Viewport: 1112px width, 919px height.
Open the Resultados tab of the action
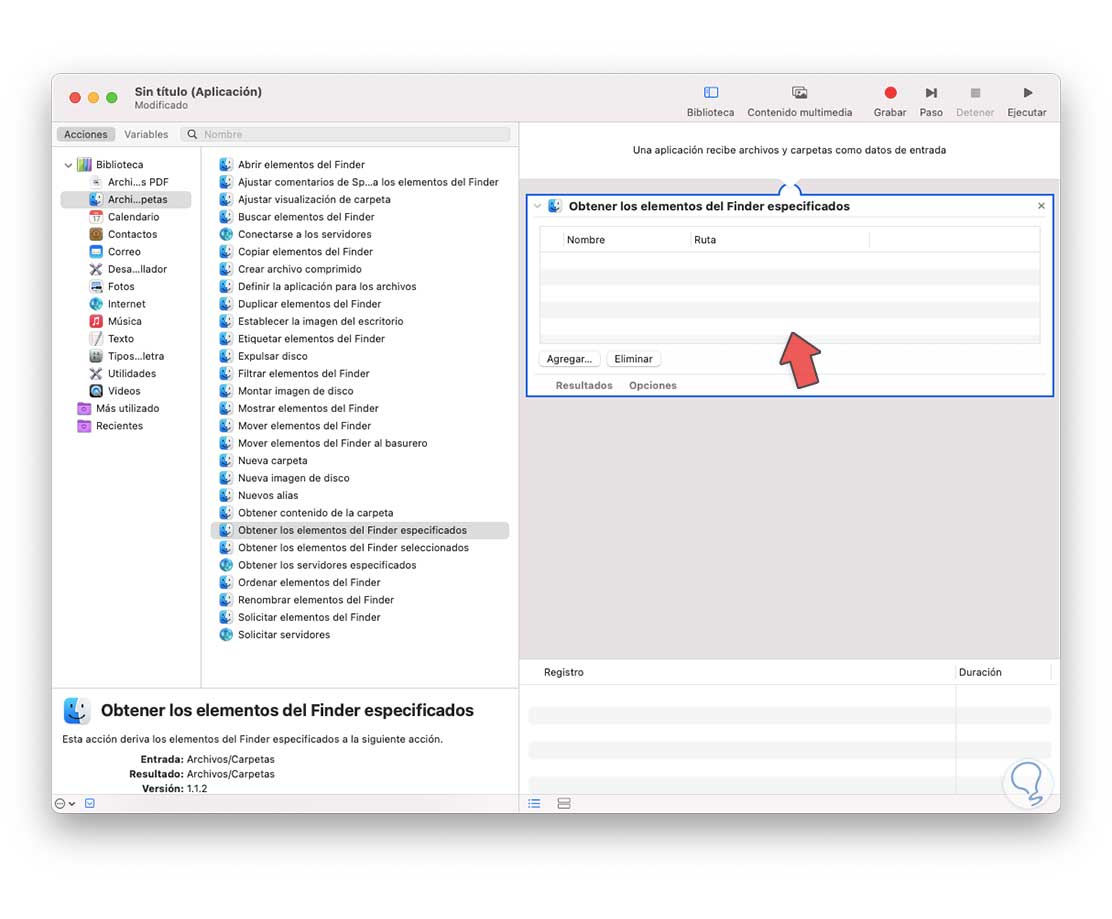click(x=584, y=386)
